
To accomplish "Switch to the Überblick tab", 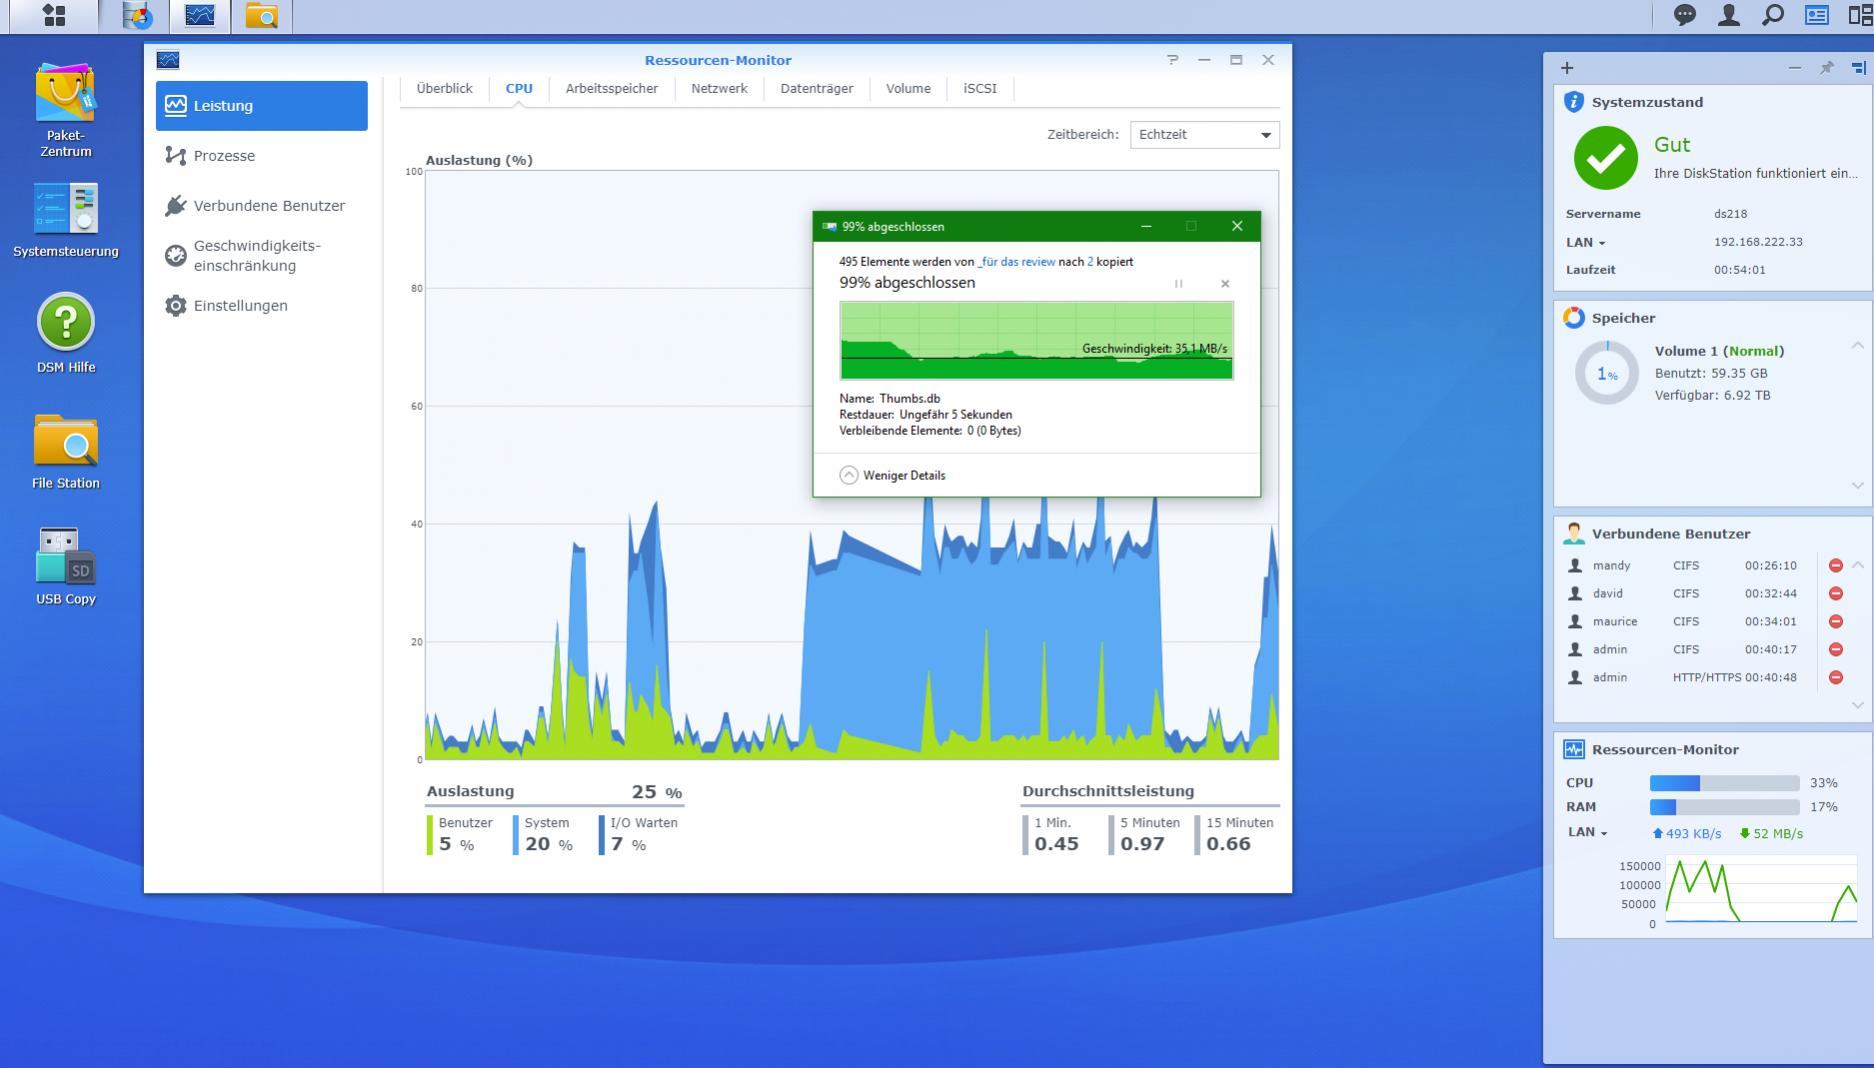I will 444,88.
